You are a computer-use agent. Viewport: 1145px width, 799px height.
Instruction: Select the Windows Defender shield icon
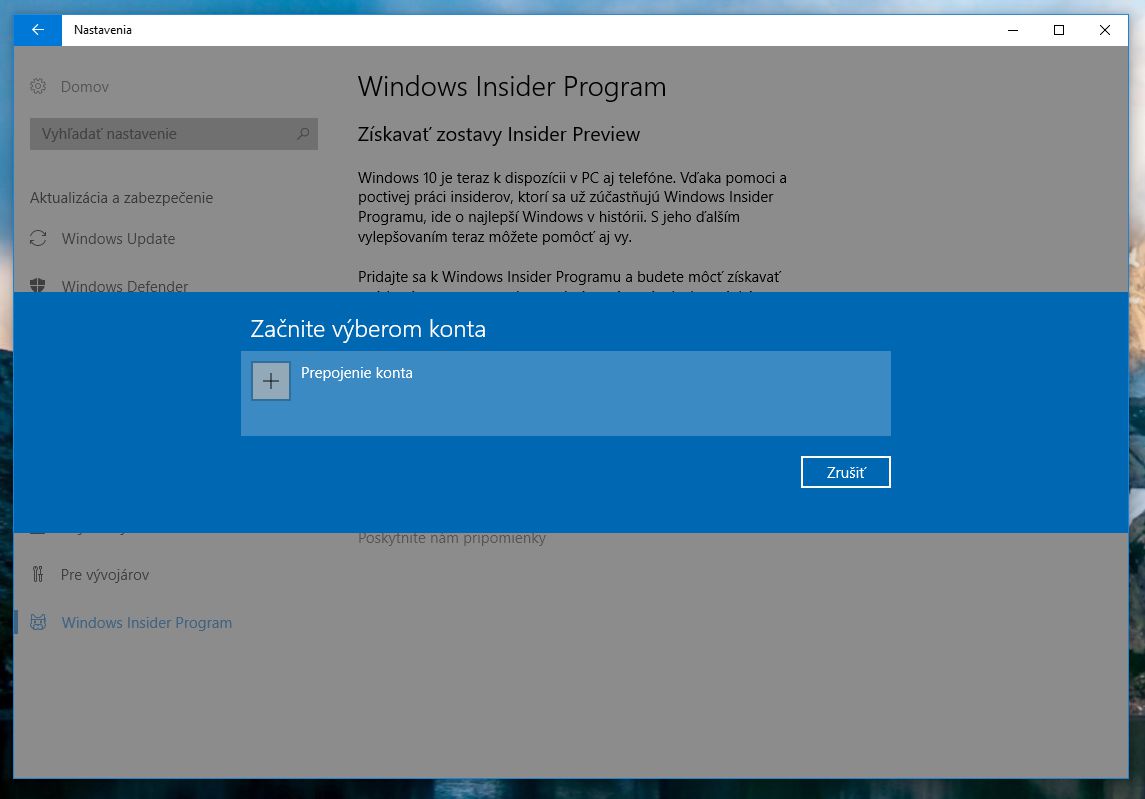38,285
